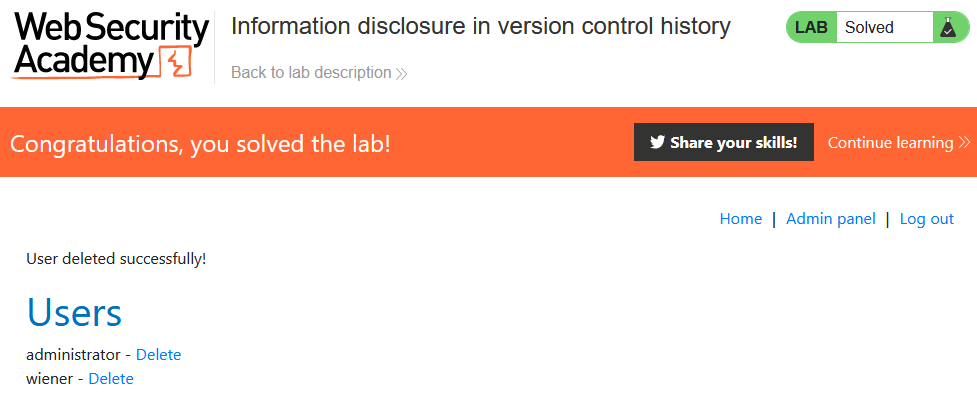The height and width of the screenshot is (408, 977).
Task: Click the chevrons after Back to lab description
Action: tap(401, 73)
